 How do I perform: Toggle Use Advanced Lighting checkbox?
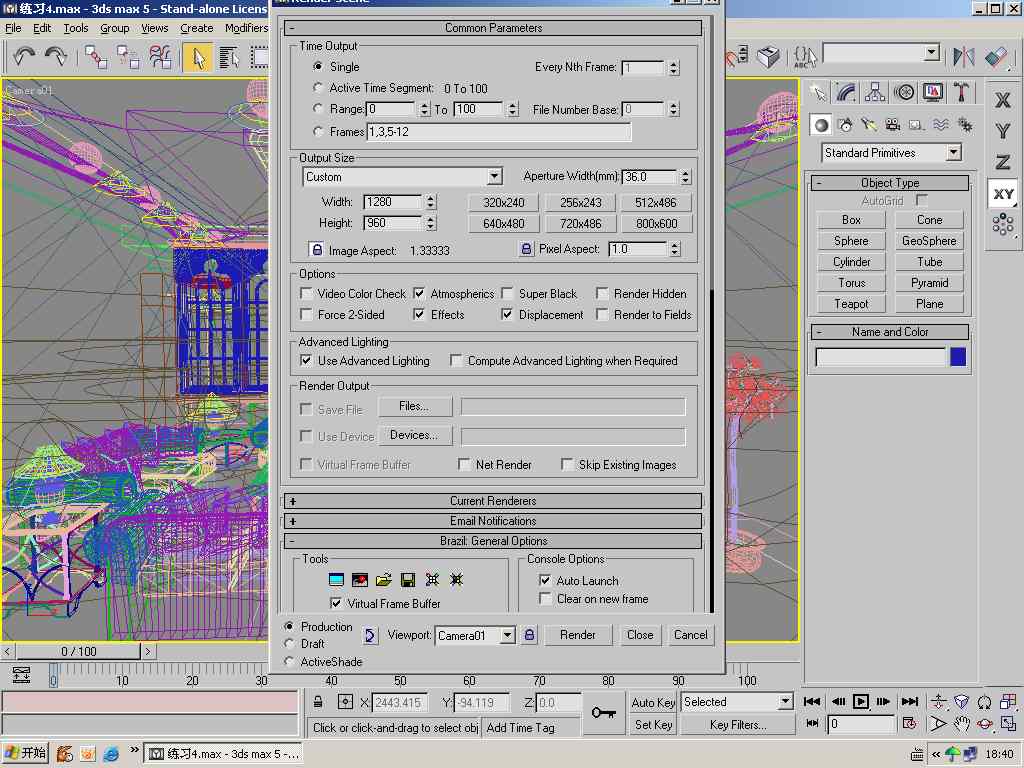[x=306, y=360]
